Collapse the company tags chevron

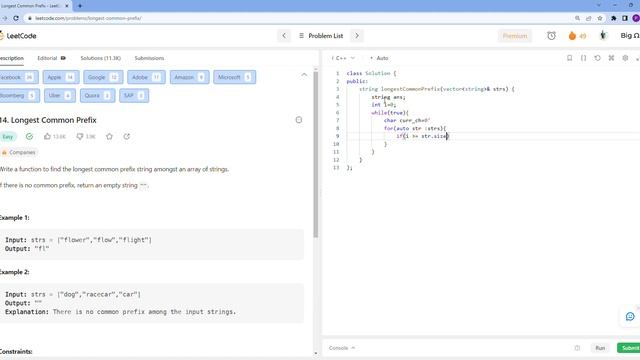(304, 75)
